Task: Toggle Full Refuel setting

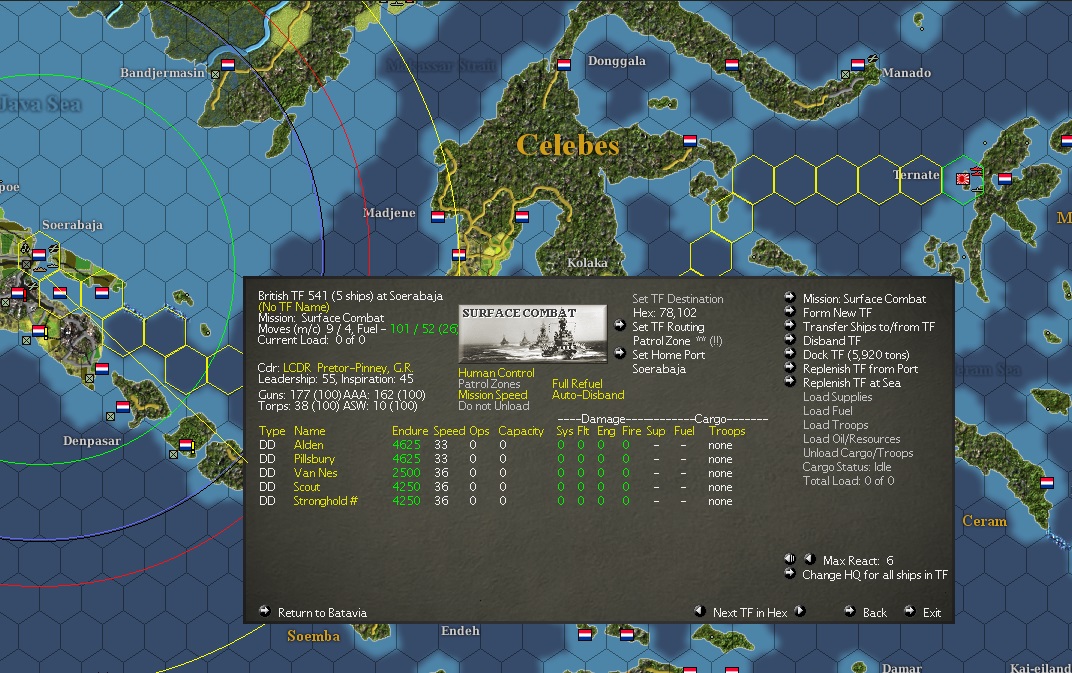Action: (577, 384)
